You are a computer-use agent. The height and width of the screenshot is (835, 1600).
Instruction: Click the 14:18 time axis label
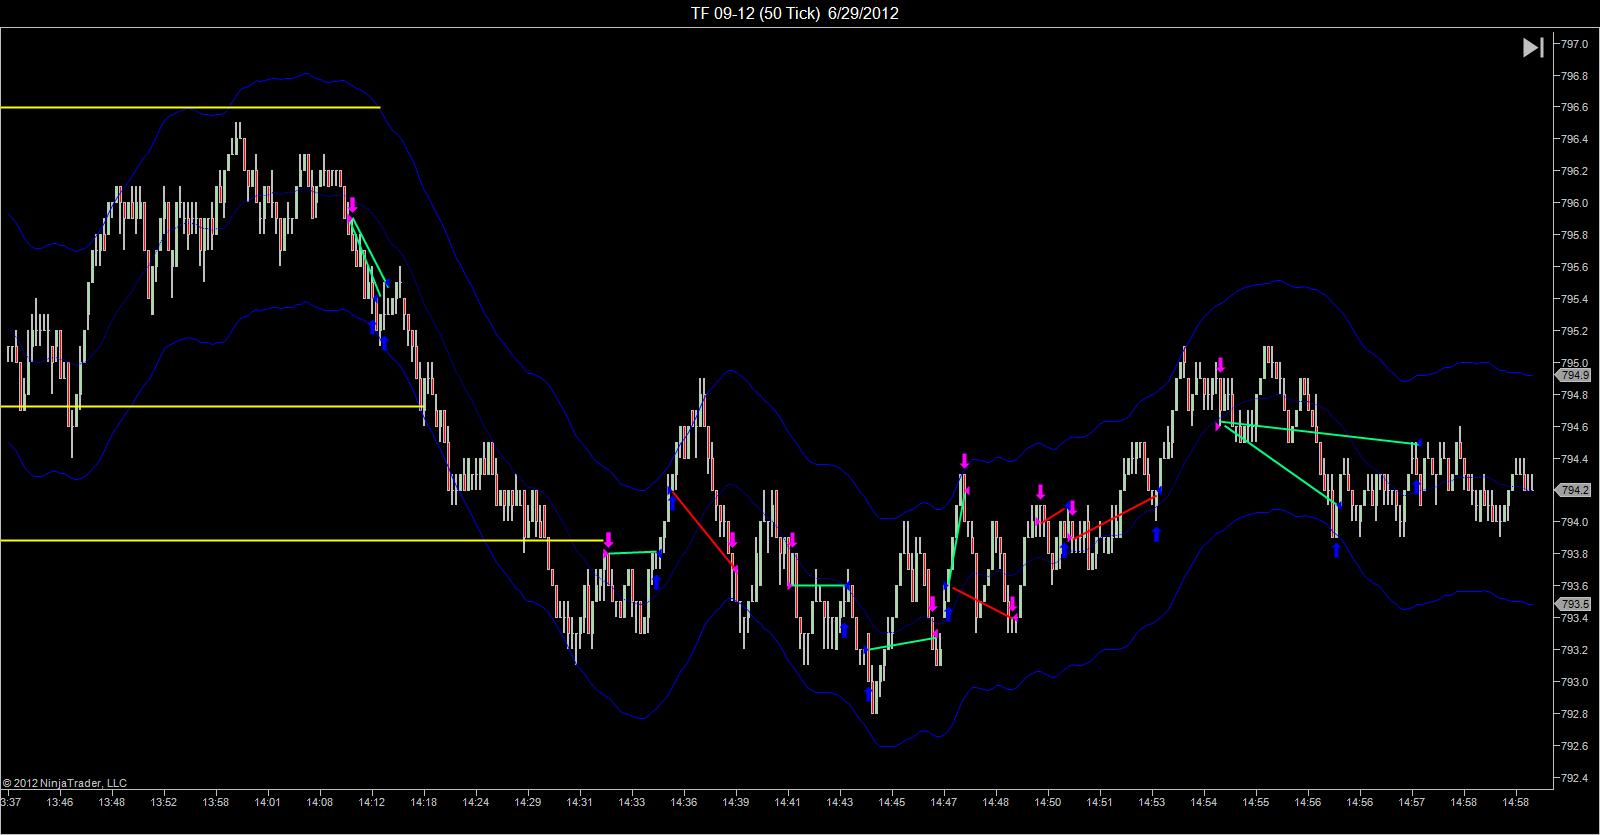424,802
